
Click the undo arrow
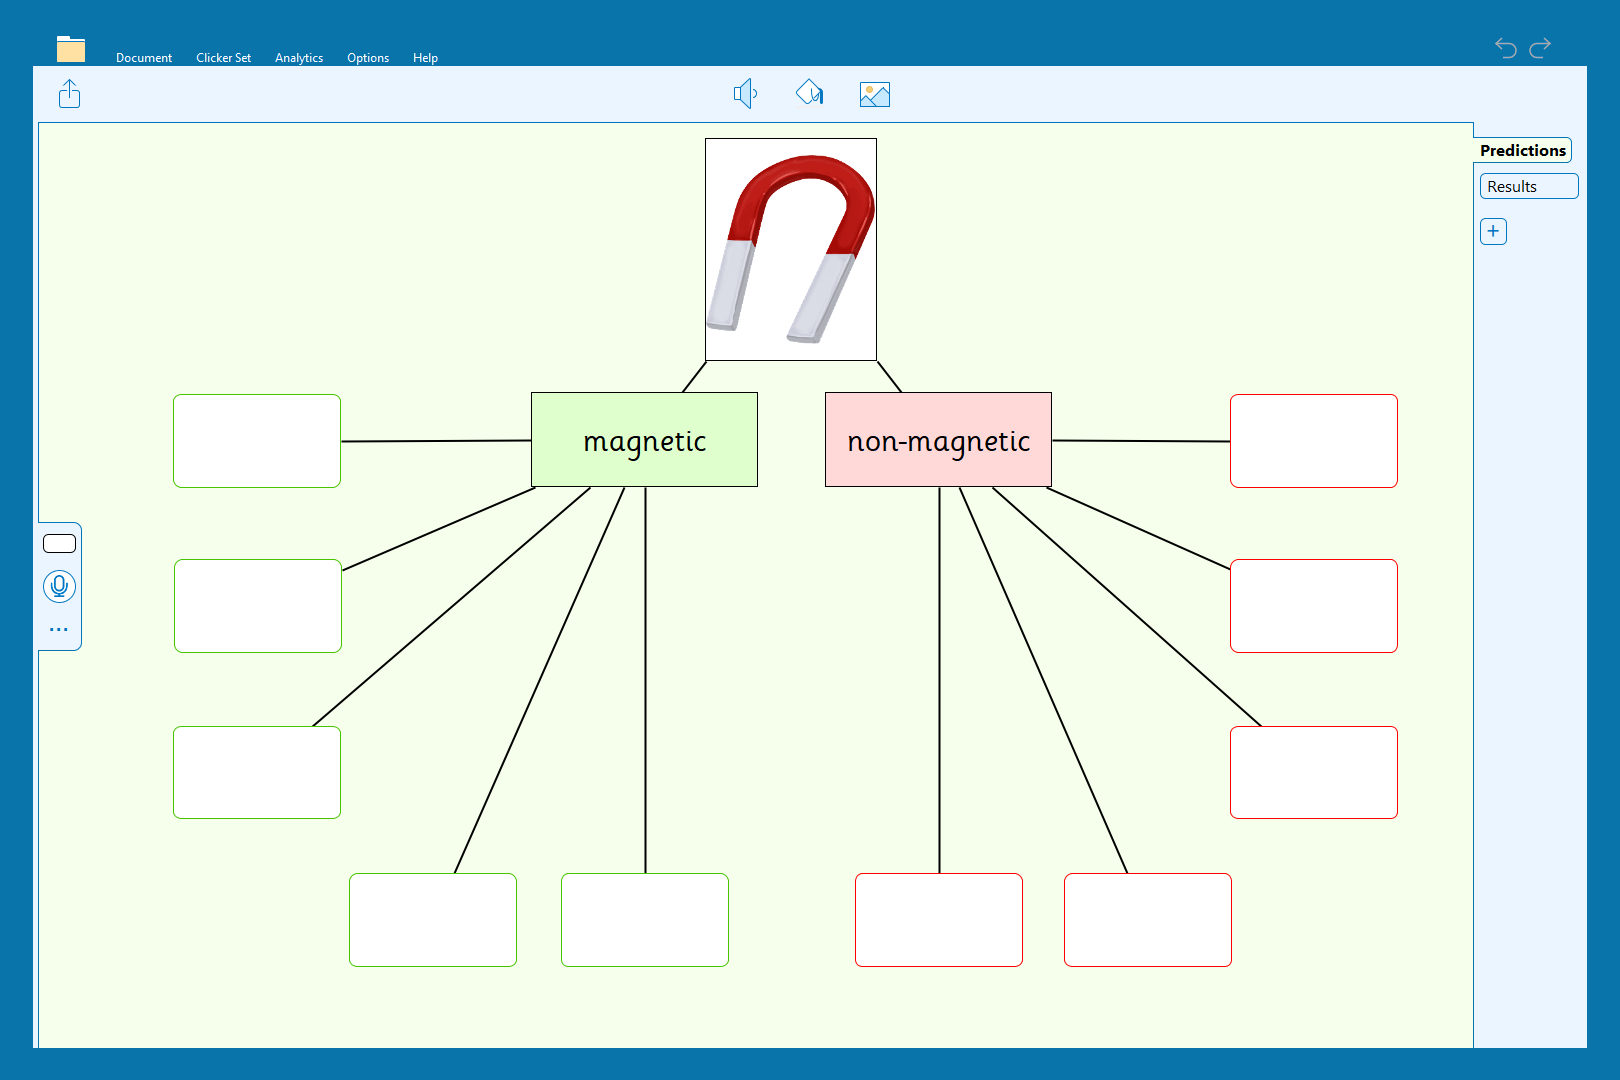[1505, 47]
